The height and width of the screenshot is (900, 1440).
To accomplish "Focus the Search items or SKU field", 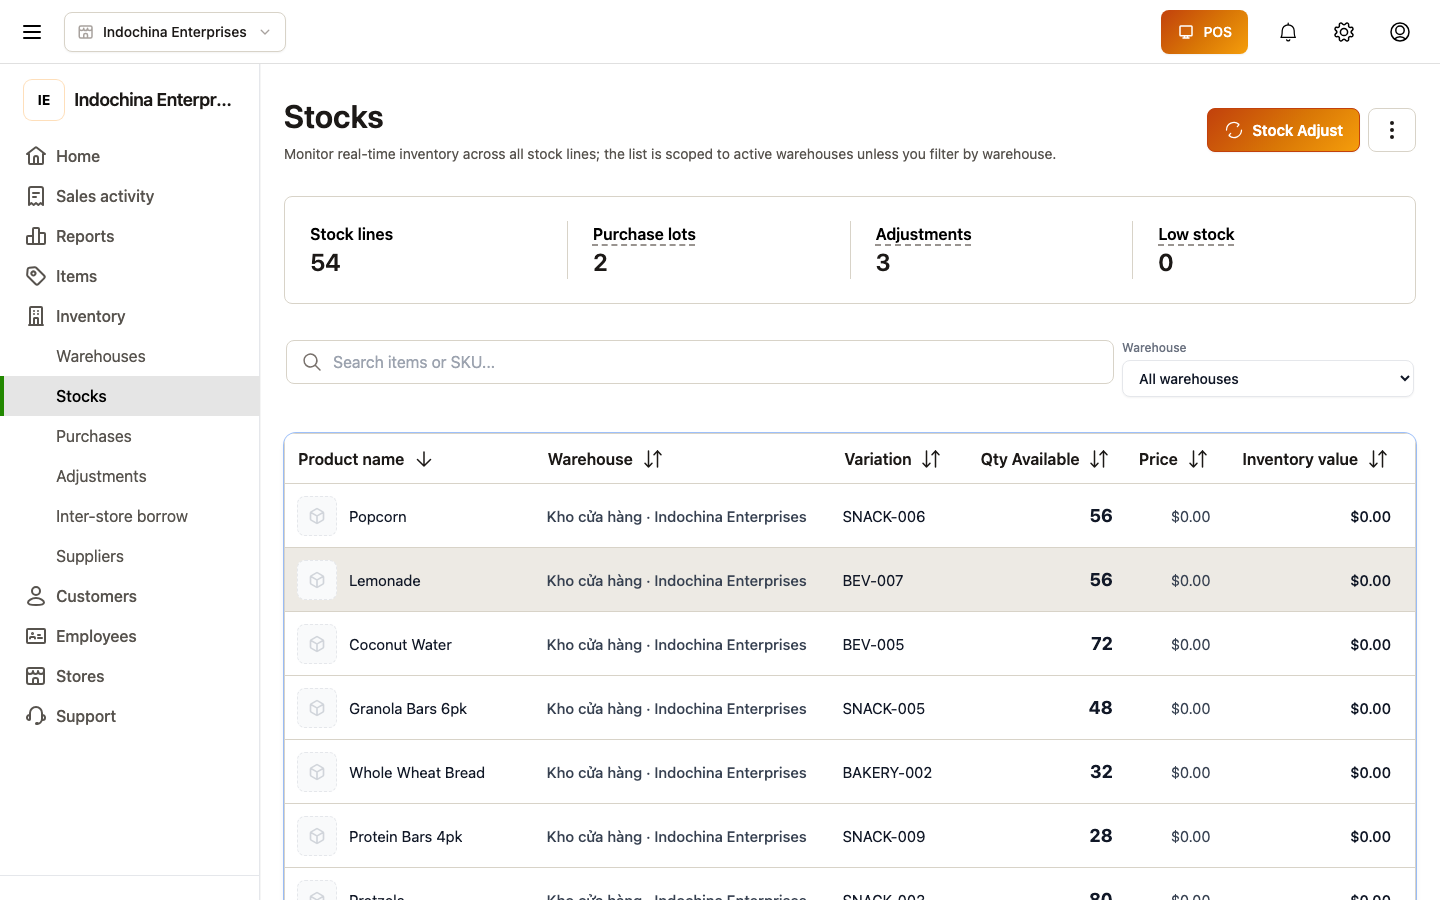I will pos(700,362).
